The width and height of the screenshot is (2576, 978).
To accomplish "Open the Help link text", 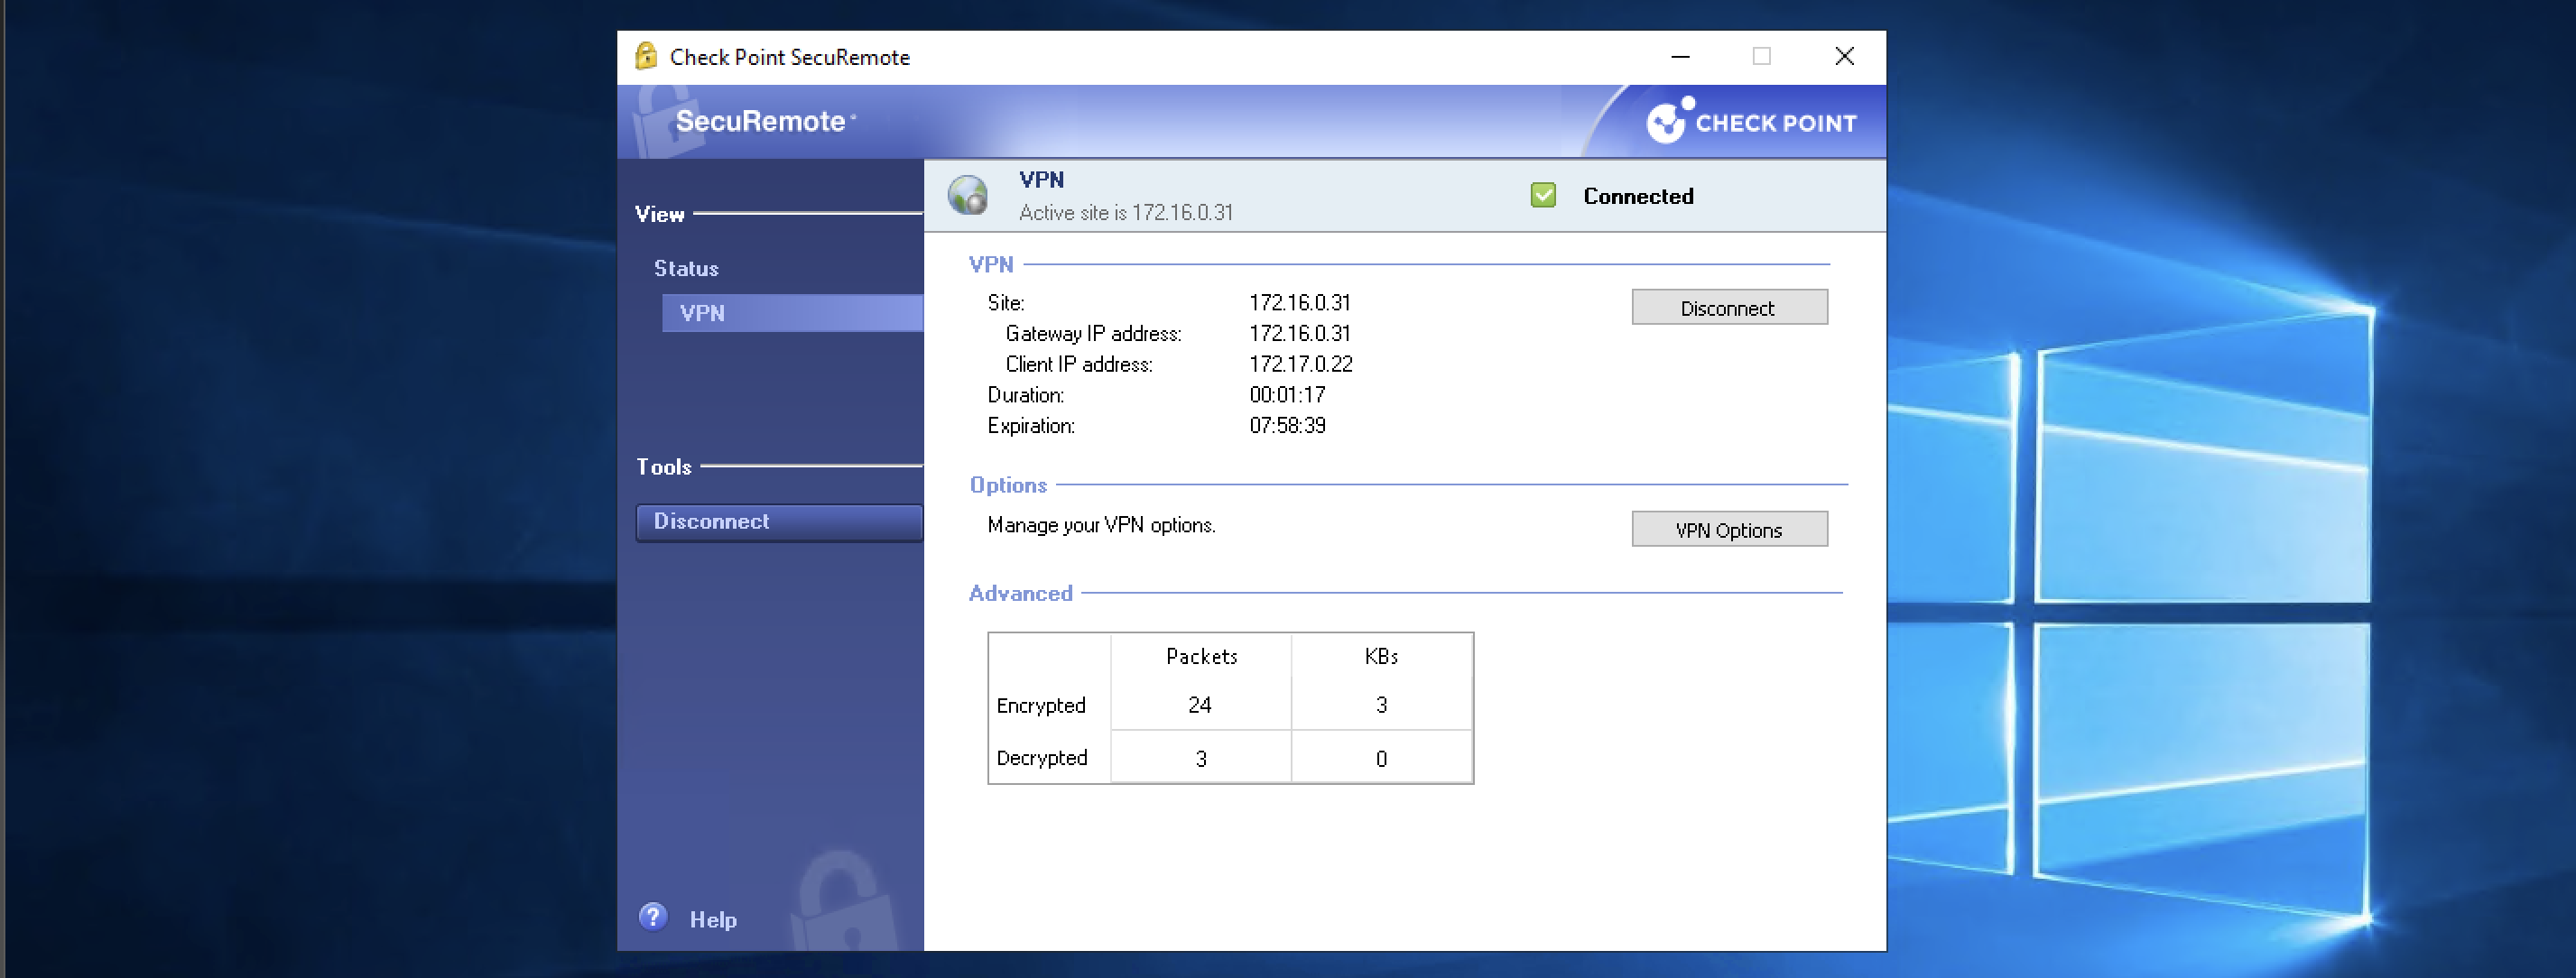I will point(713,919).
